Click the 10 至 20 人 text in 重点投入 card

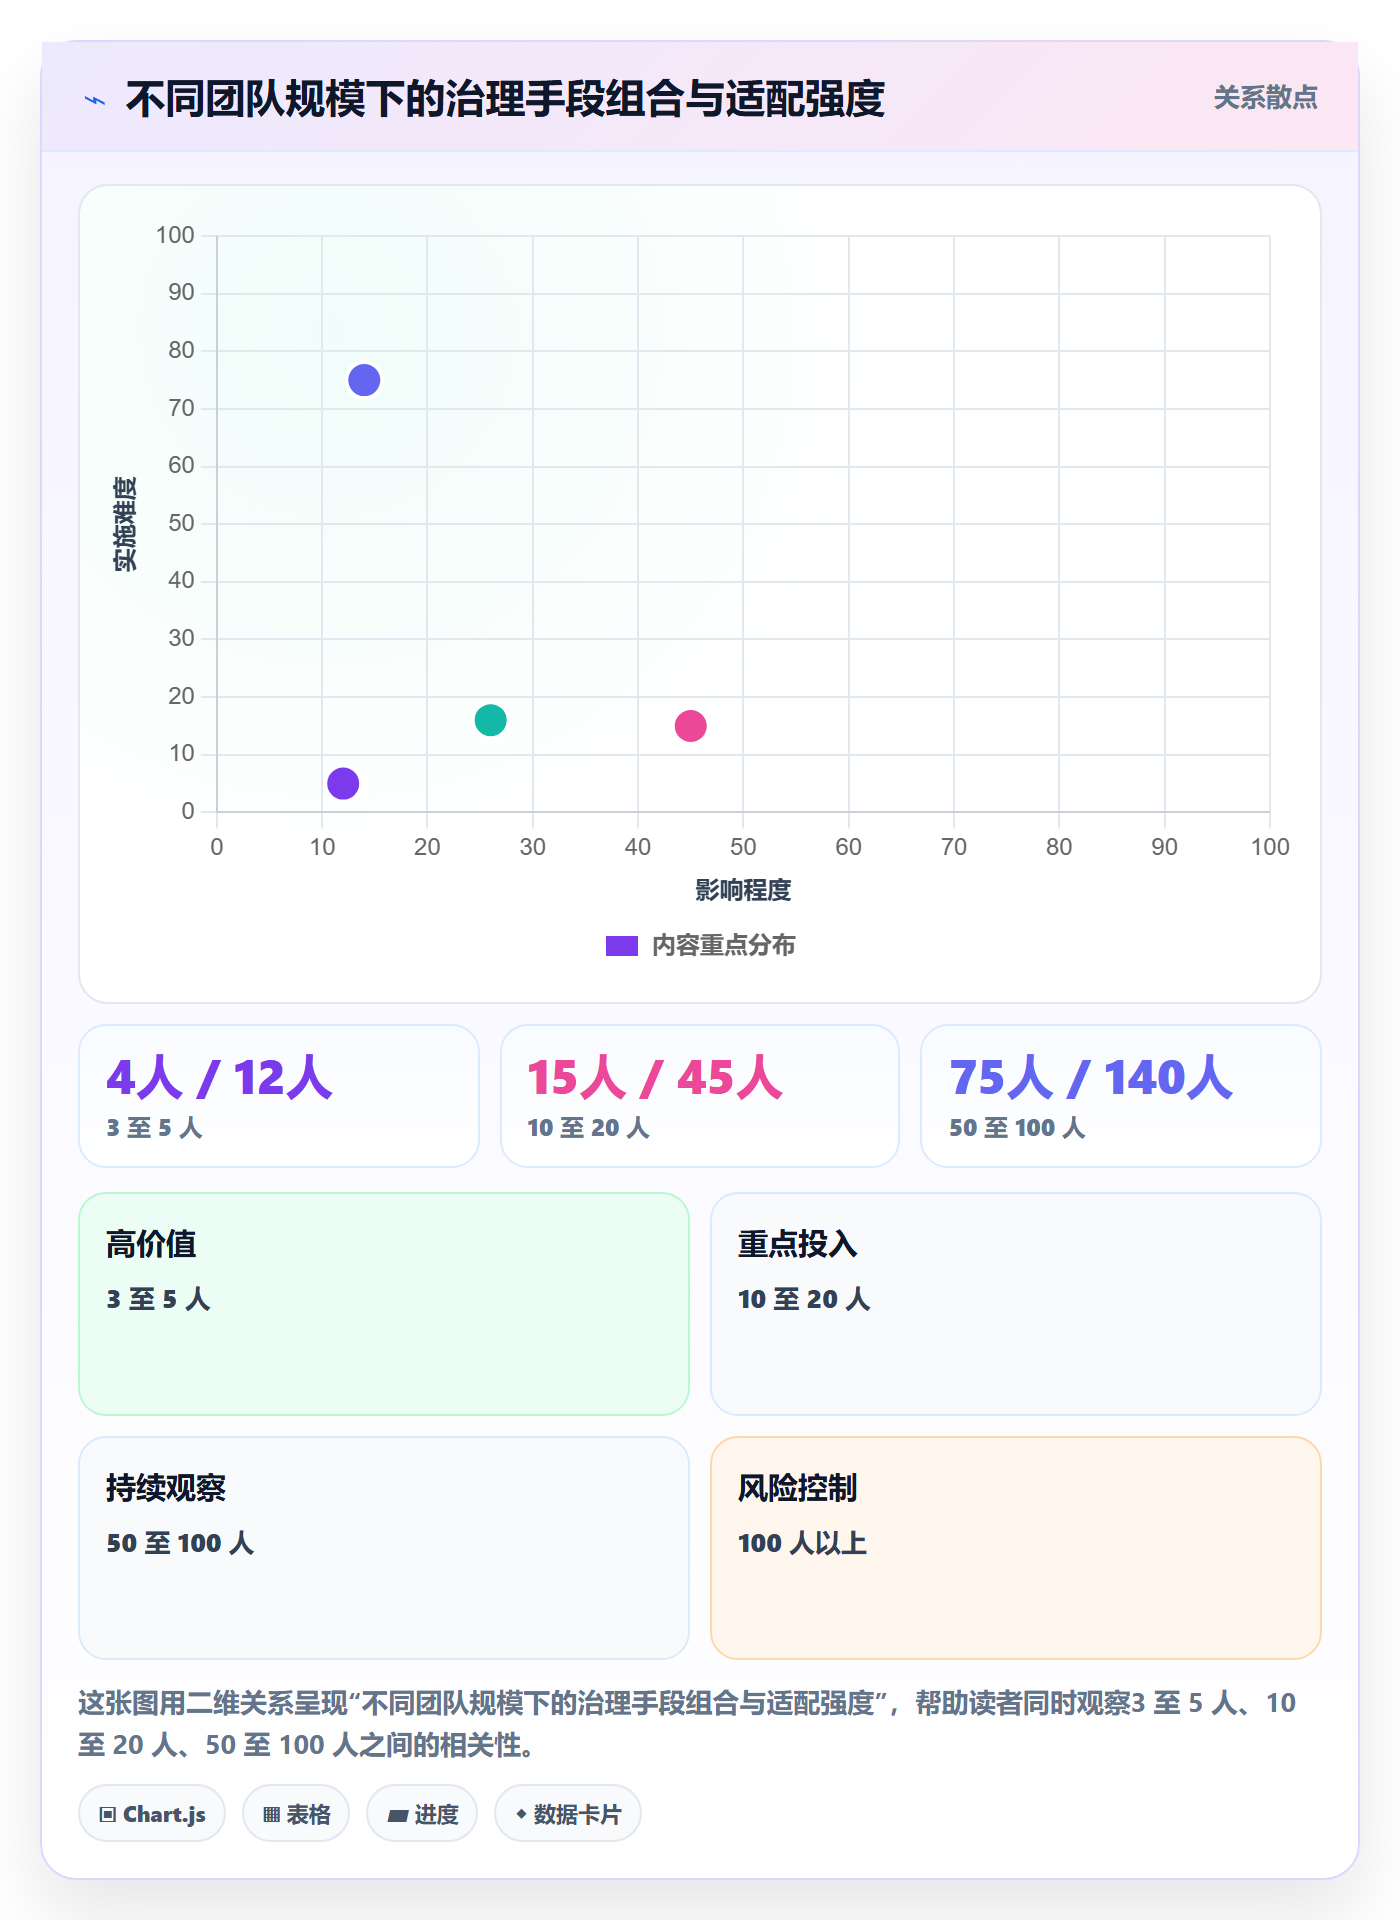click(804, 1299)
